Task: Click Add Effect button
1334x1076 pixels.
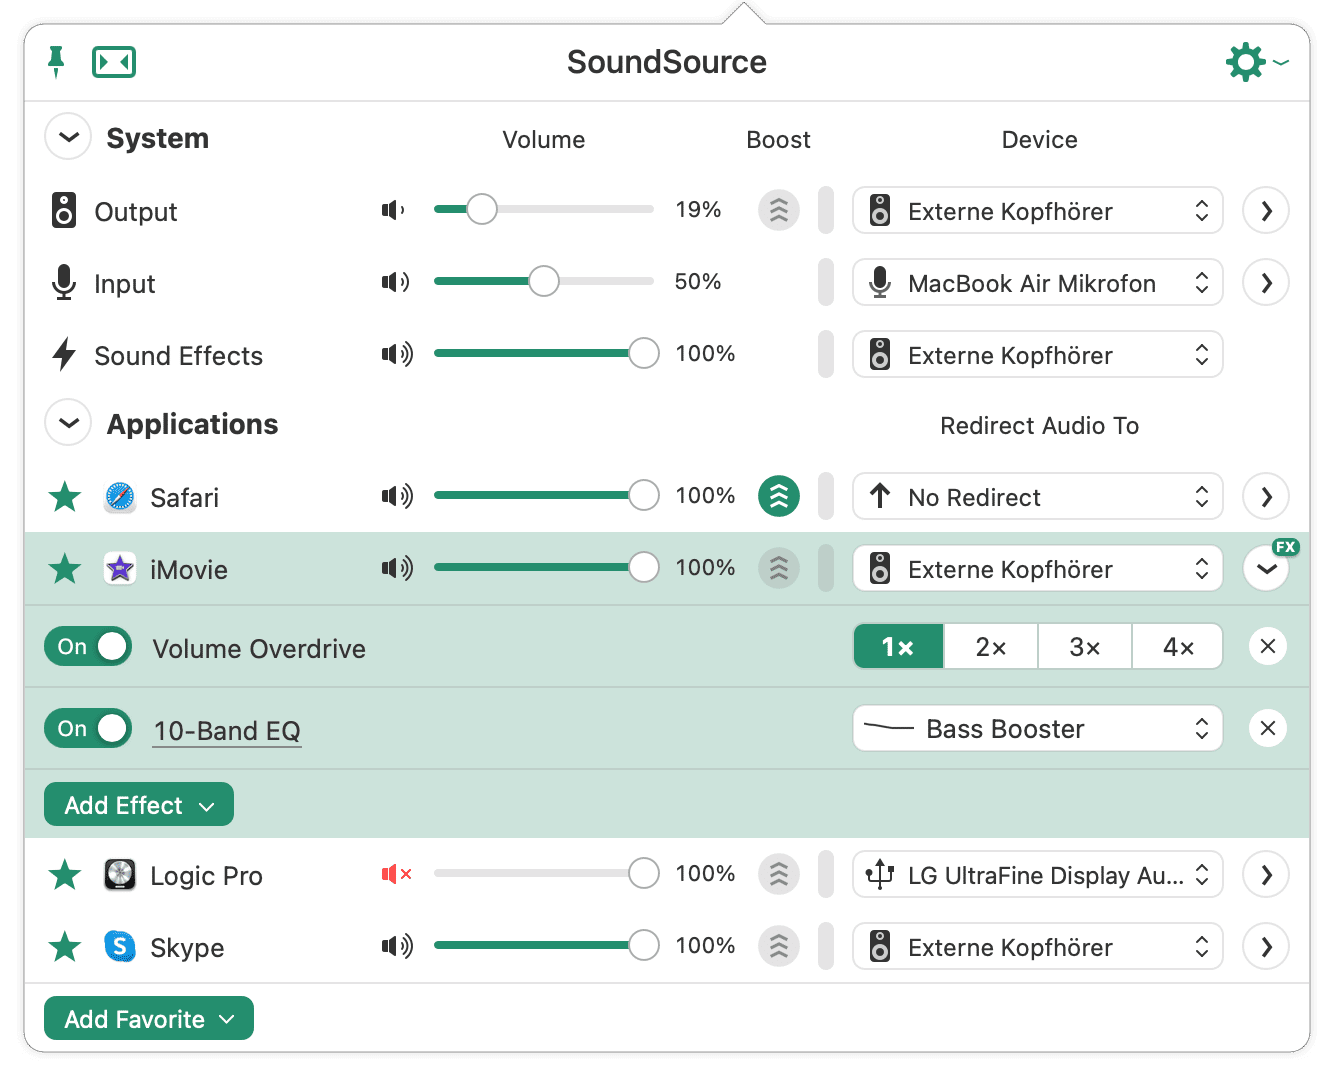Action: pos(139,804)
